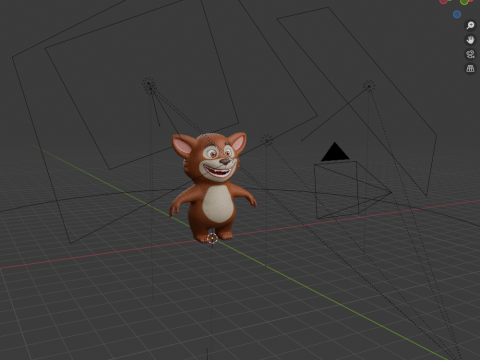Toggle the camera view icon
480x360 pixels.
pos(470,54)
